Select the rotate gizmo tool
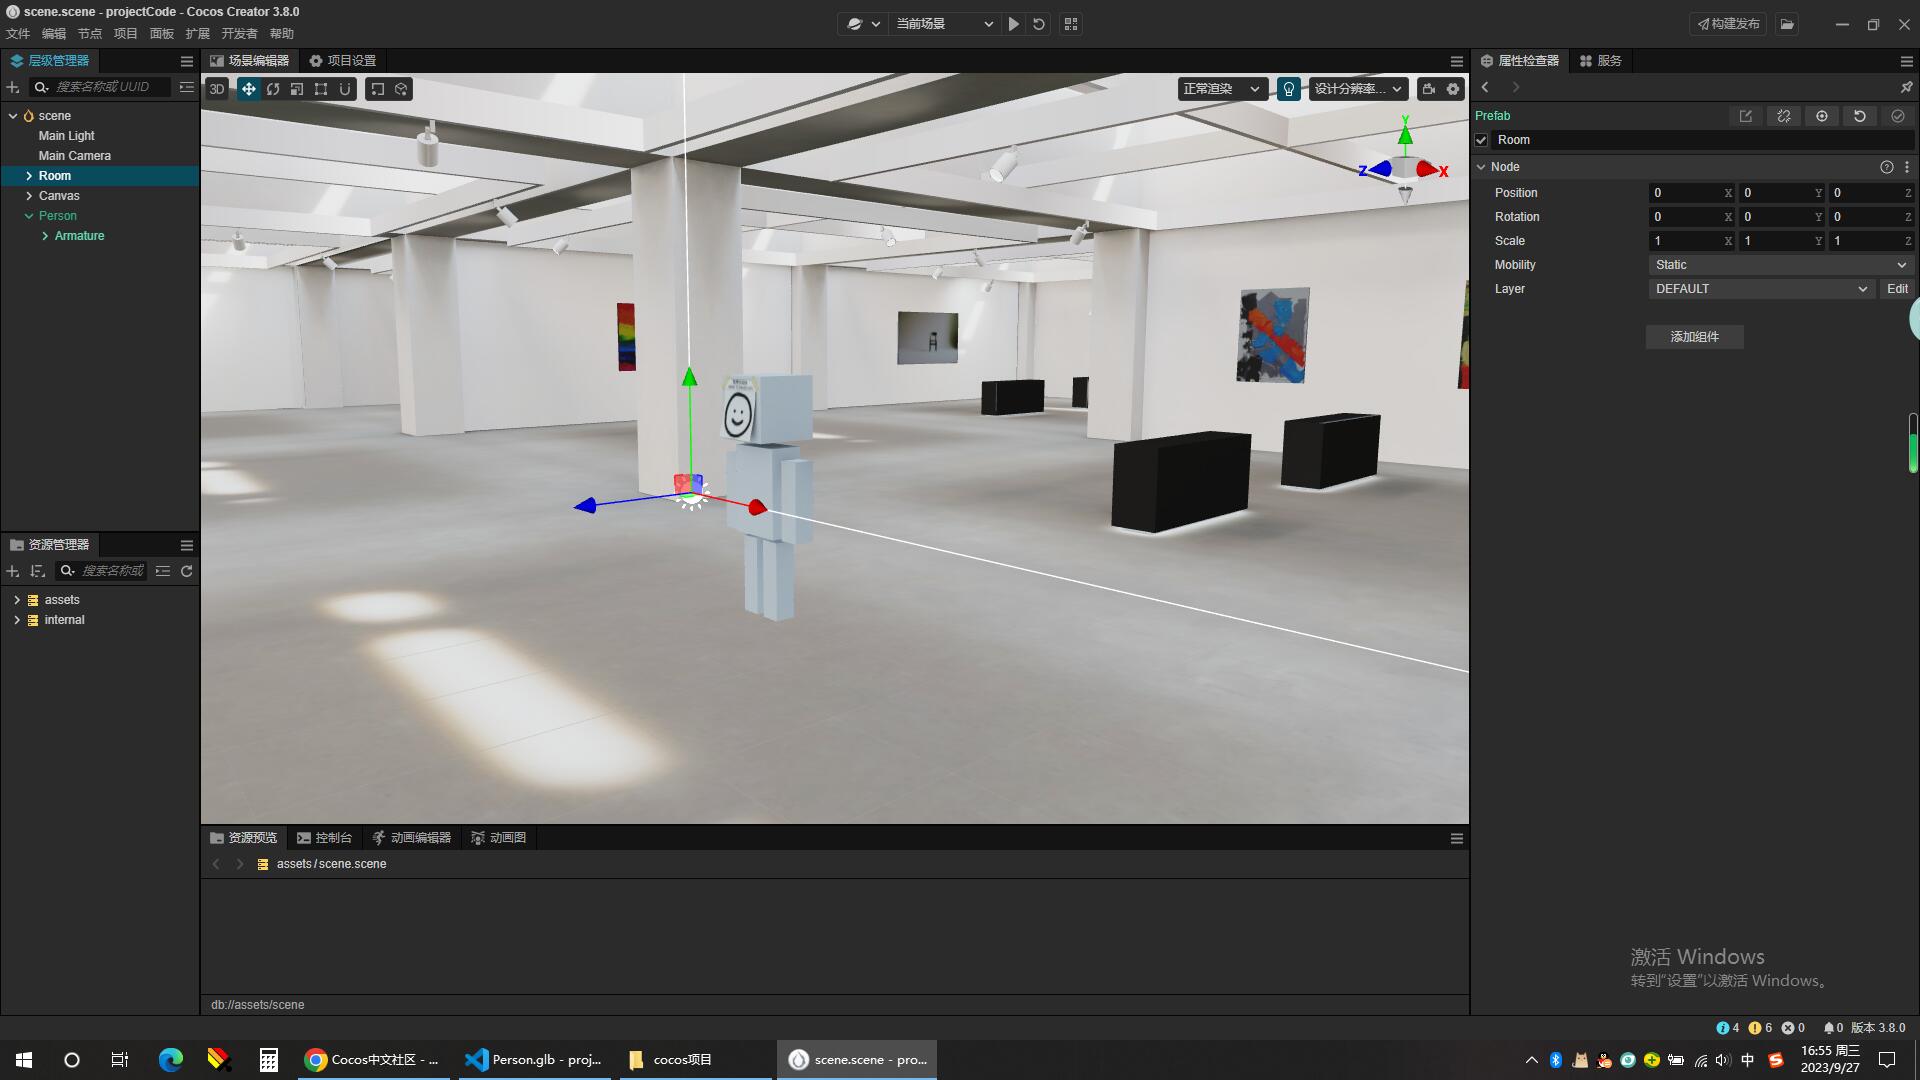The height and width of the screenshot is (1080, 1920). (x=272, y=89)
